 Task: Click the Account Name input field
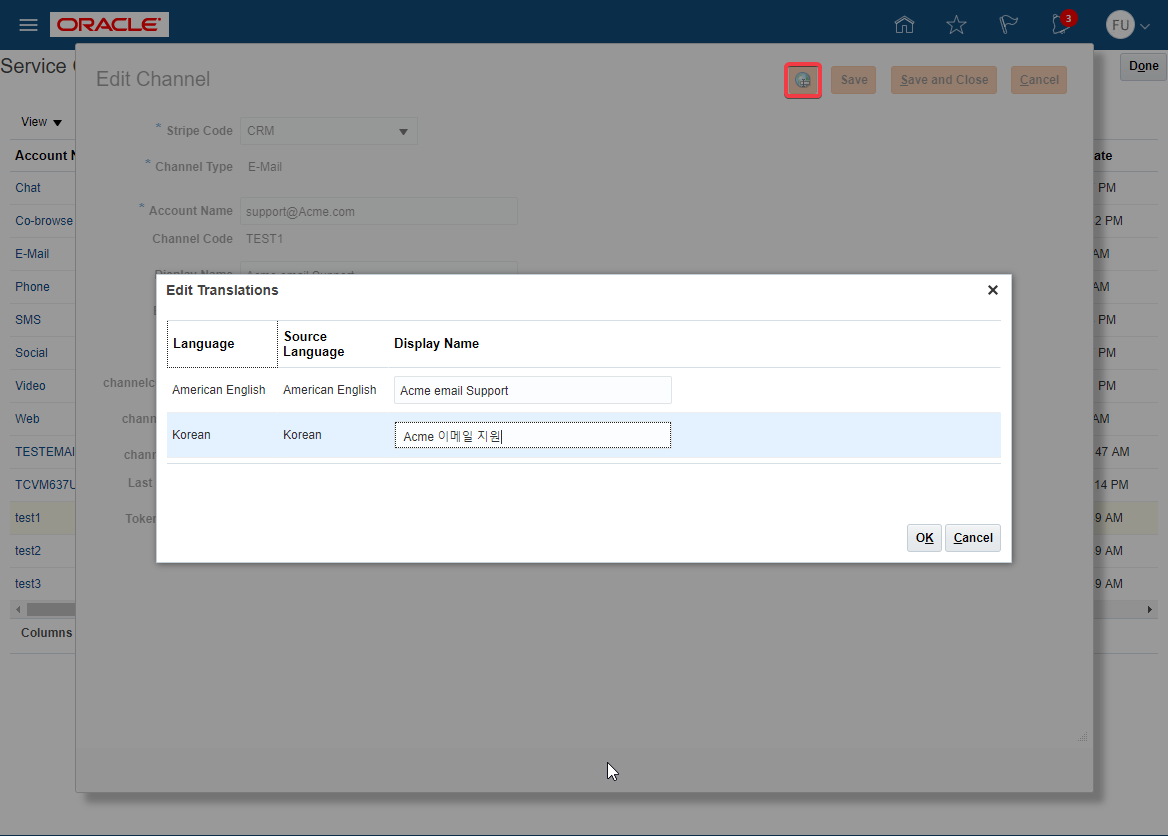tap(378, 211)
